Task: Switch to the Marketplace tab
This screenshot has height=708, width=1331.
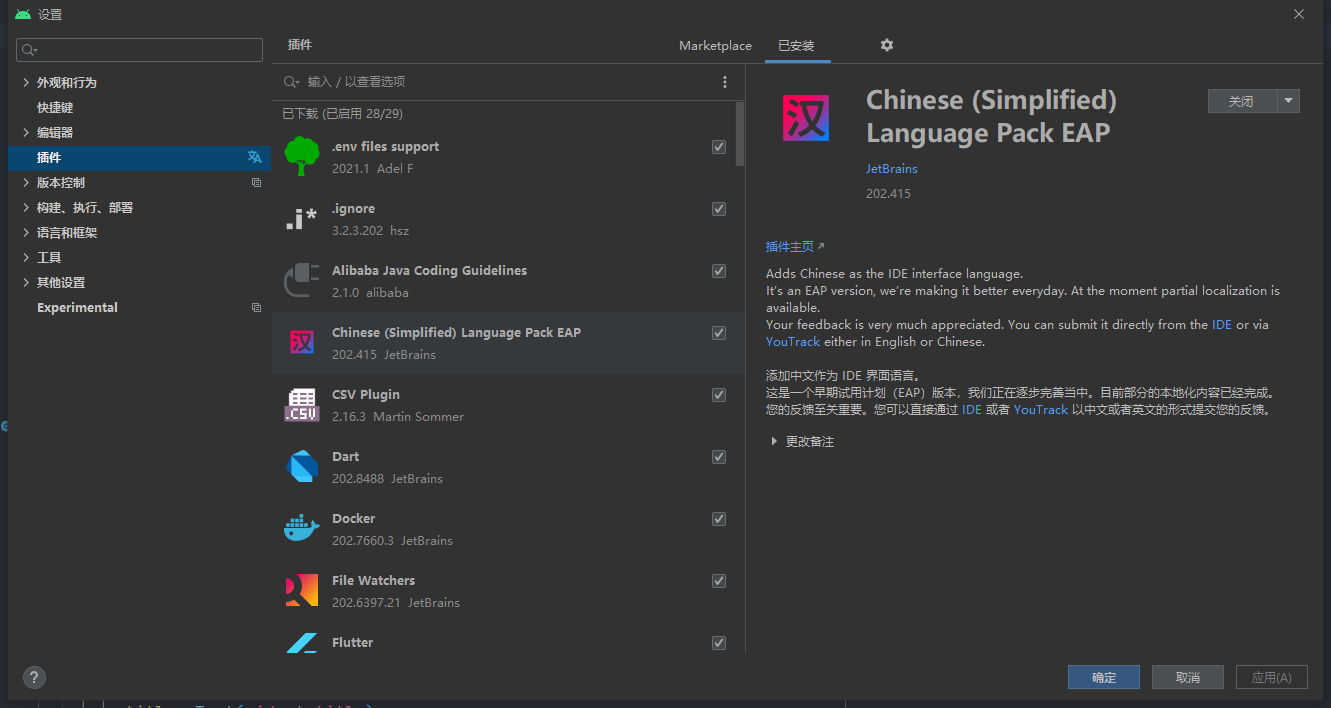Action: 715,46
